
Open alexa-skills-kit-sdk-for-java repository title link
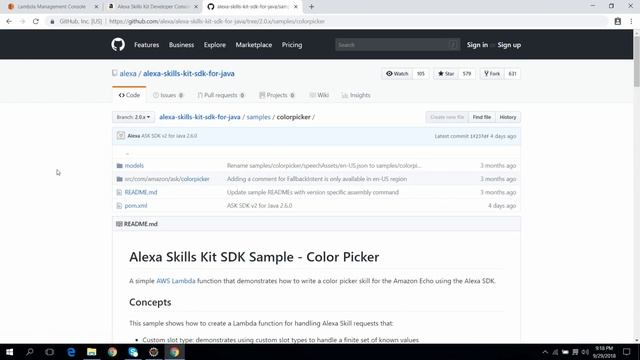click(189, 73)
